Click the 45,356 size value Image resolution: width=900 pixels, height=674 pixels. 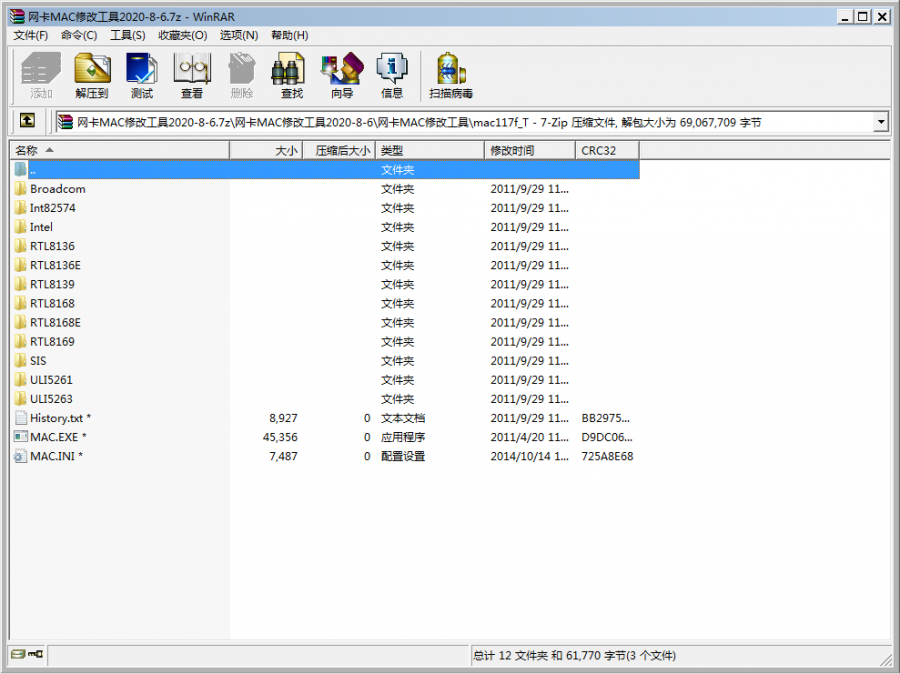pyautogui.click(x=280, y=437)
